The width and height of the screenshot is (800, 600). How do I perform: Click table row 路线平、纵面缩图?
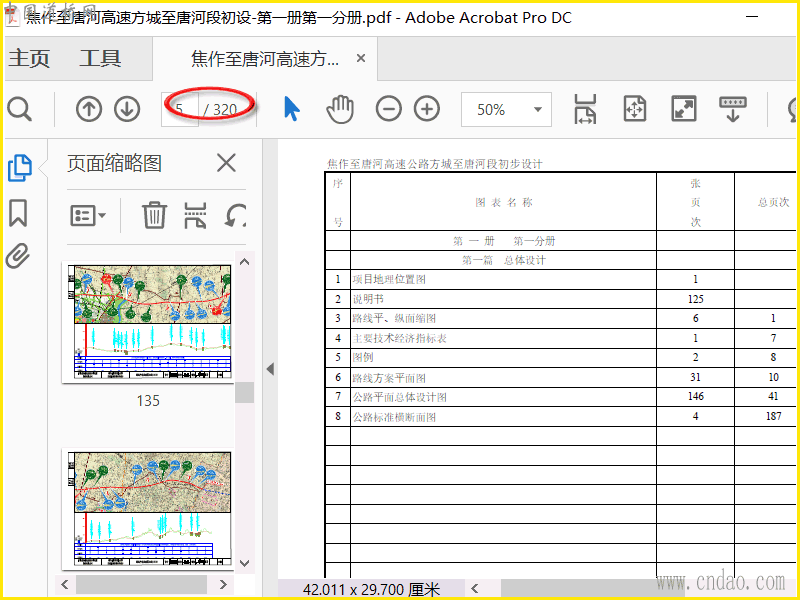click(560, 318)
